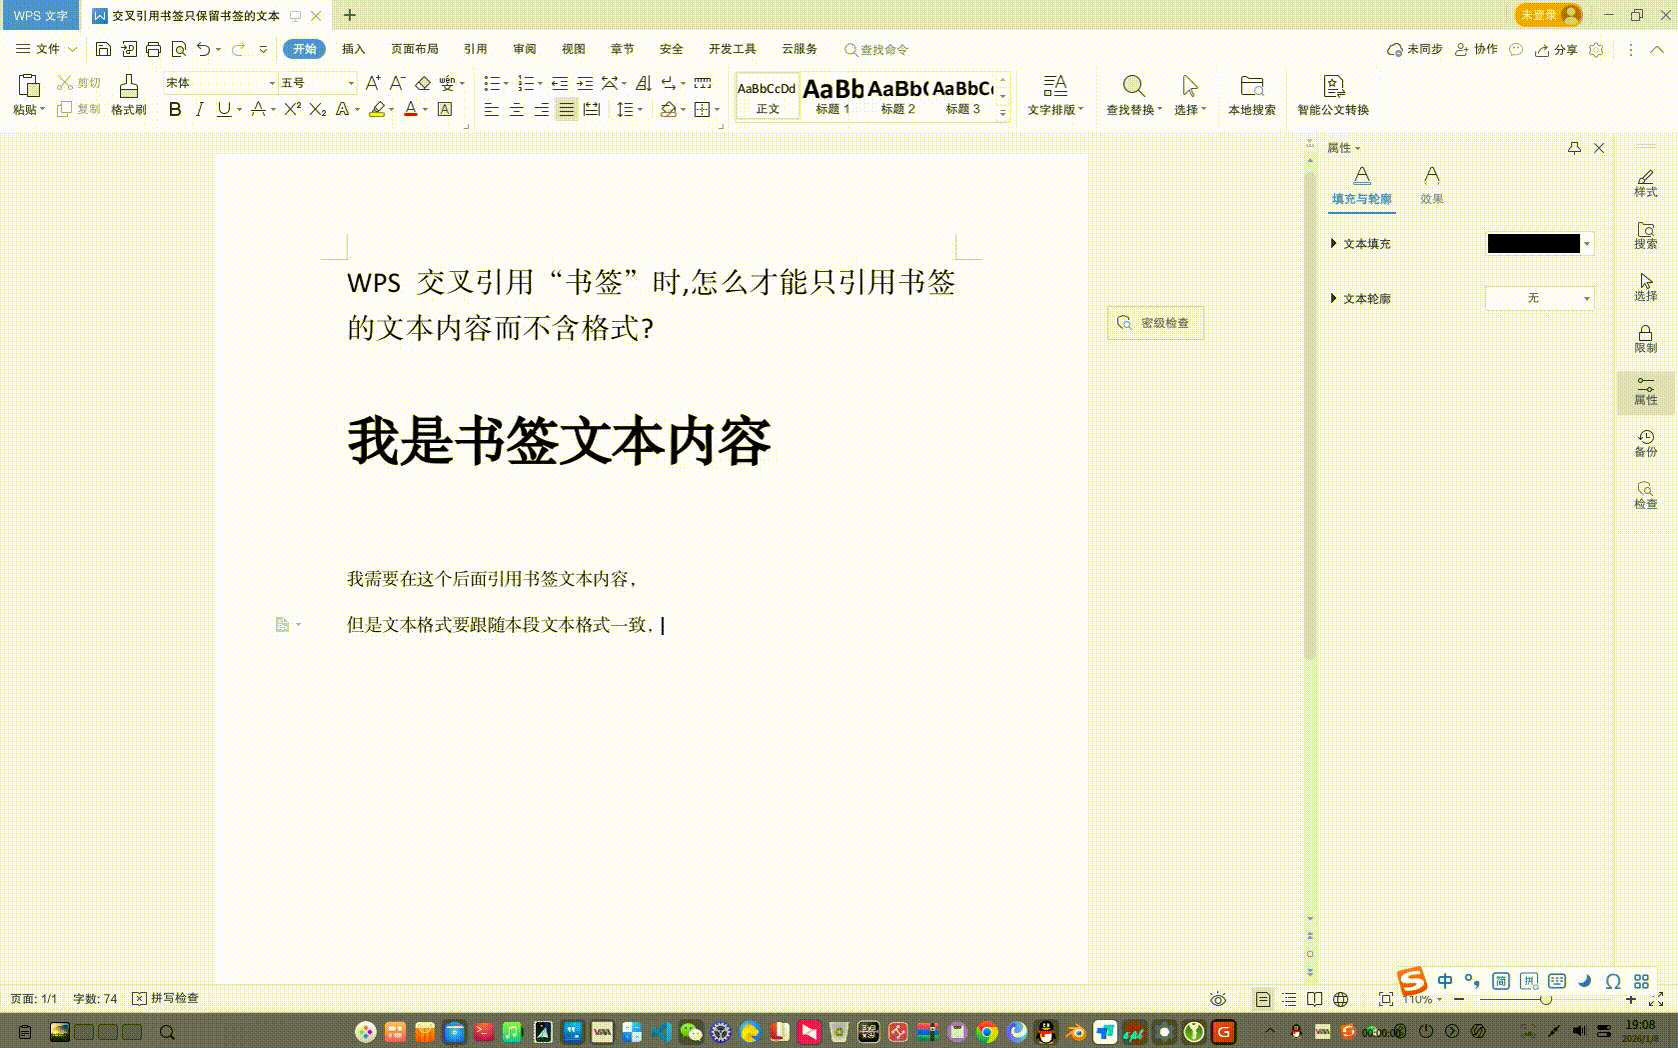Viewport: 1678px width, 1048px height.
Task: Click the Not Synced (未同步) button
Action: (1414, 49)
